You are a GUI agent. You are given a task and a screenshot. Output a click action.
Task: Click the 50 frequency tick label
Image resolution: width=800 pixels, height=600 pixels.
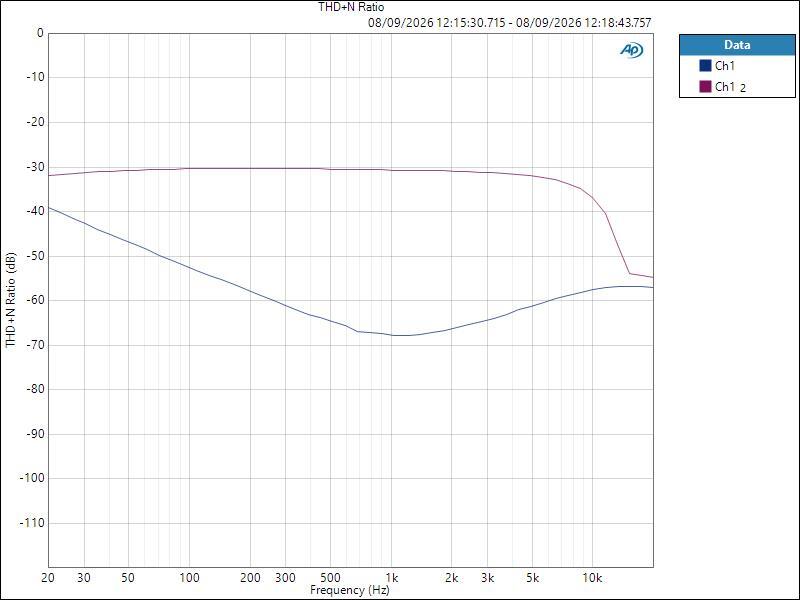[x=128, y=578]
